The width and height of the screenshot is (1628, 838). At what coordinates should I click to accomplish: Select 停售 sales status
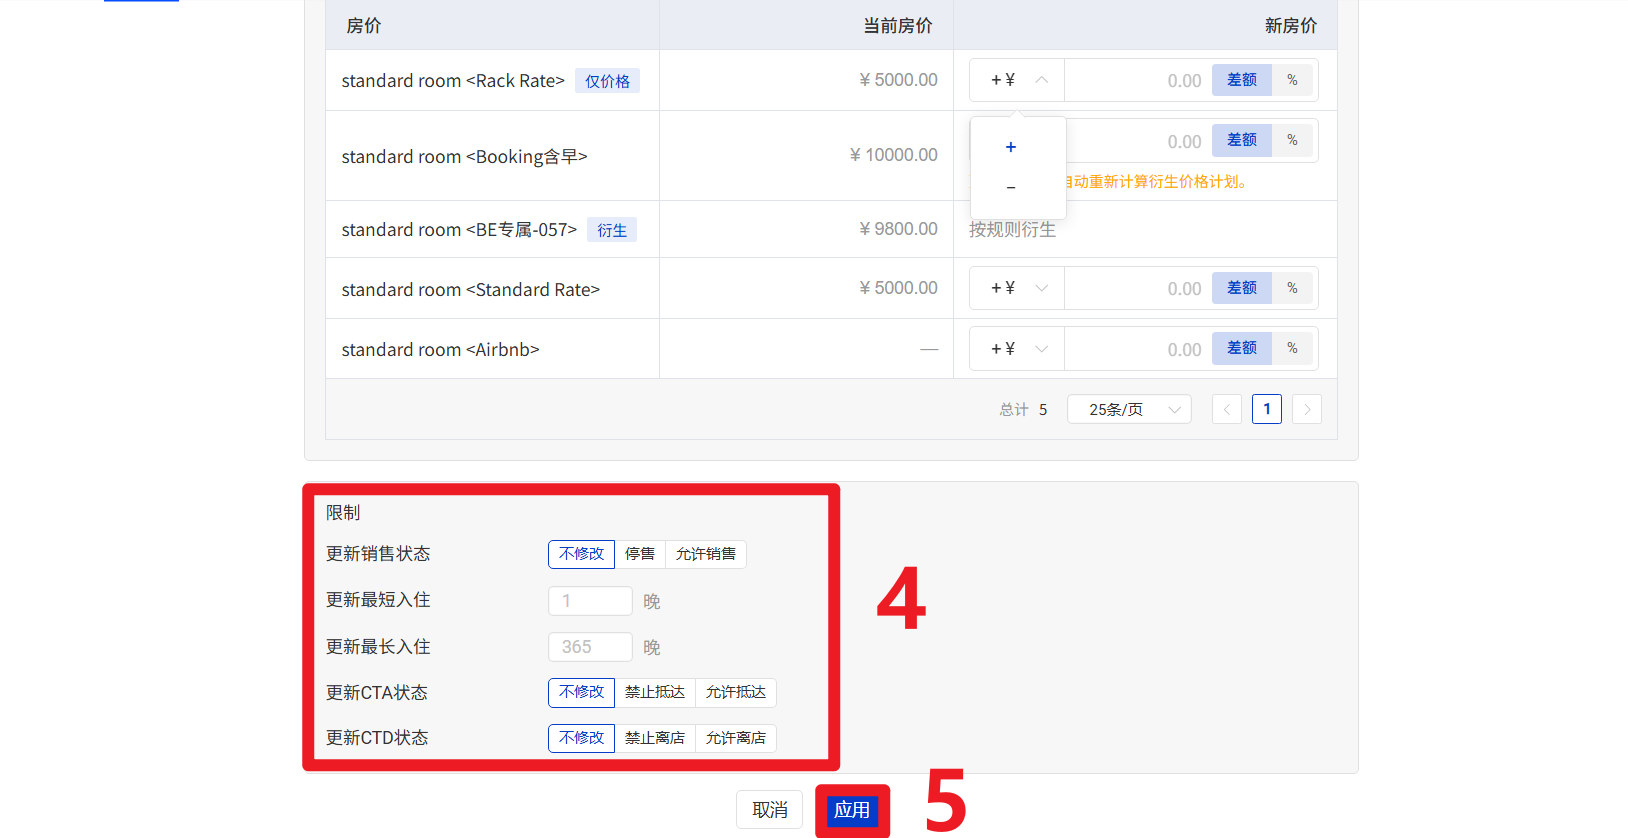click(x=640, y=554)
